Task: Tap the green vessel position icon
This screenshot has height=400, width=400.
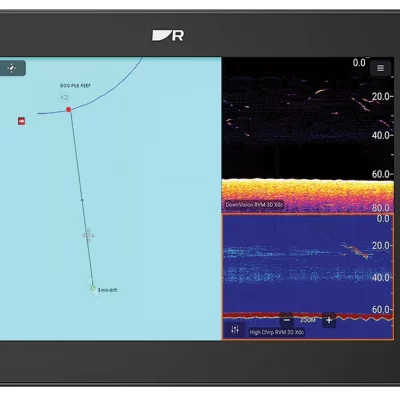Action: 93,288
